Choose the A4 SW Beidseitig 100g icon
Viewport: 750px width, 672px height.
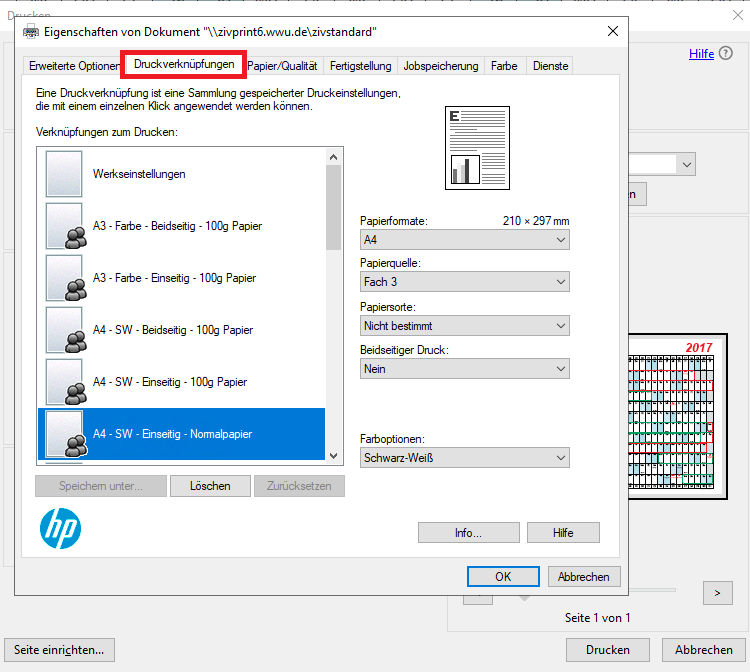[64, 330]
